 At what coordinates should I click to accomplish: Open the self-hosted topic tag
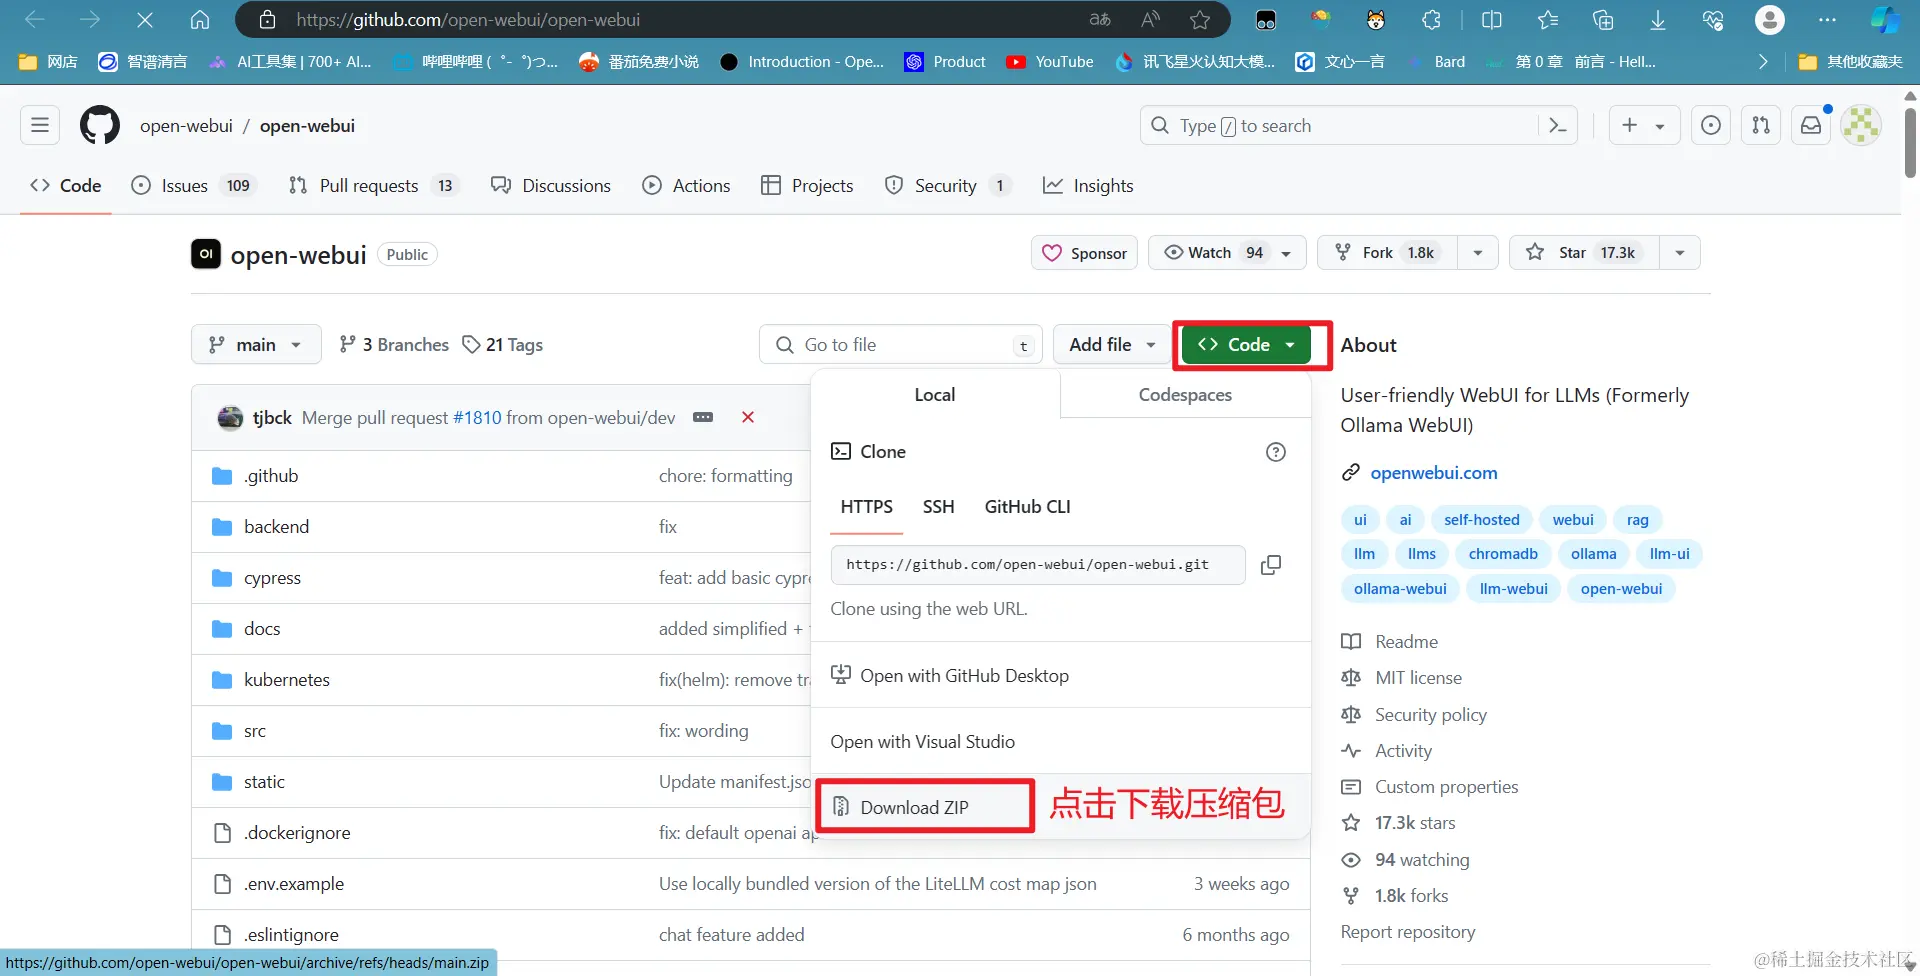coord(1481,520)
